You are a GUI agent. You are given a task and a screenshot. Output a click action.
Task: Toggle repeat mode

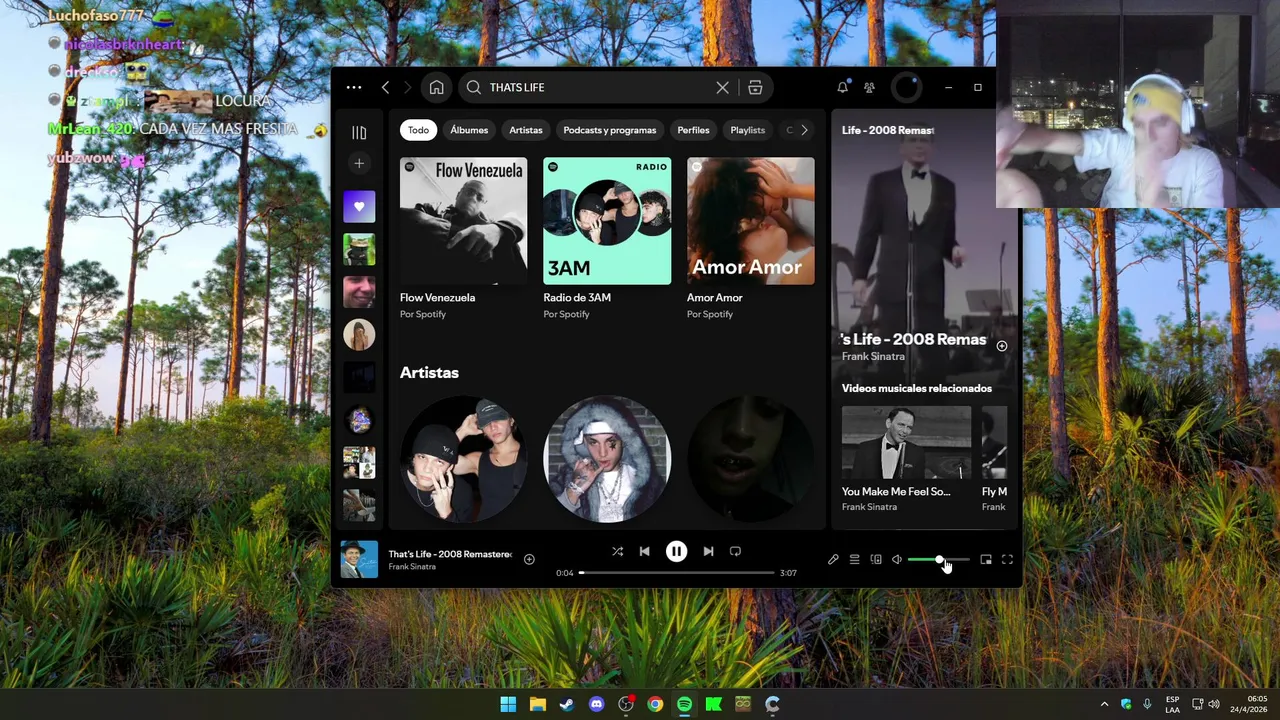(x=735, y=551)
